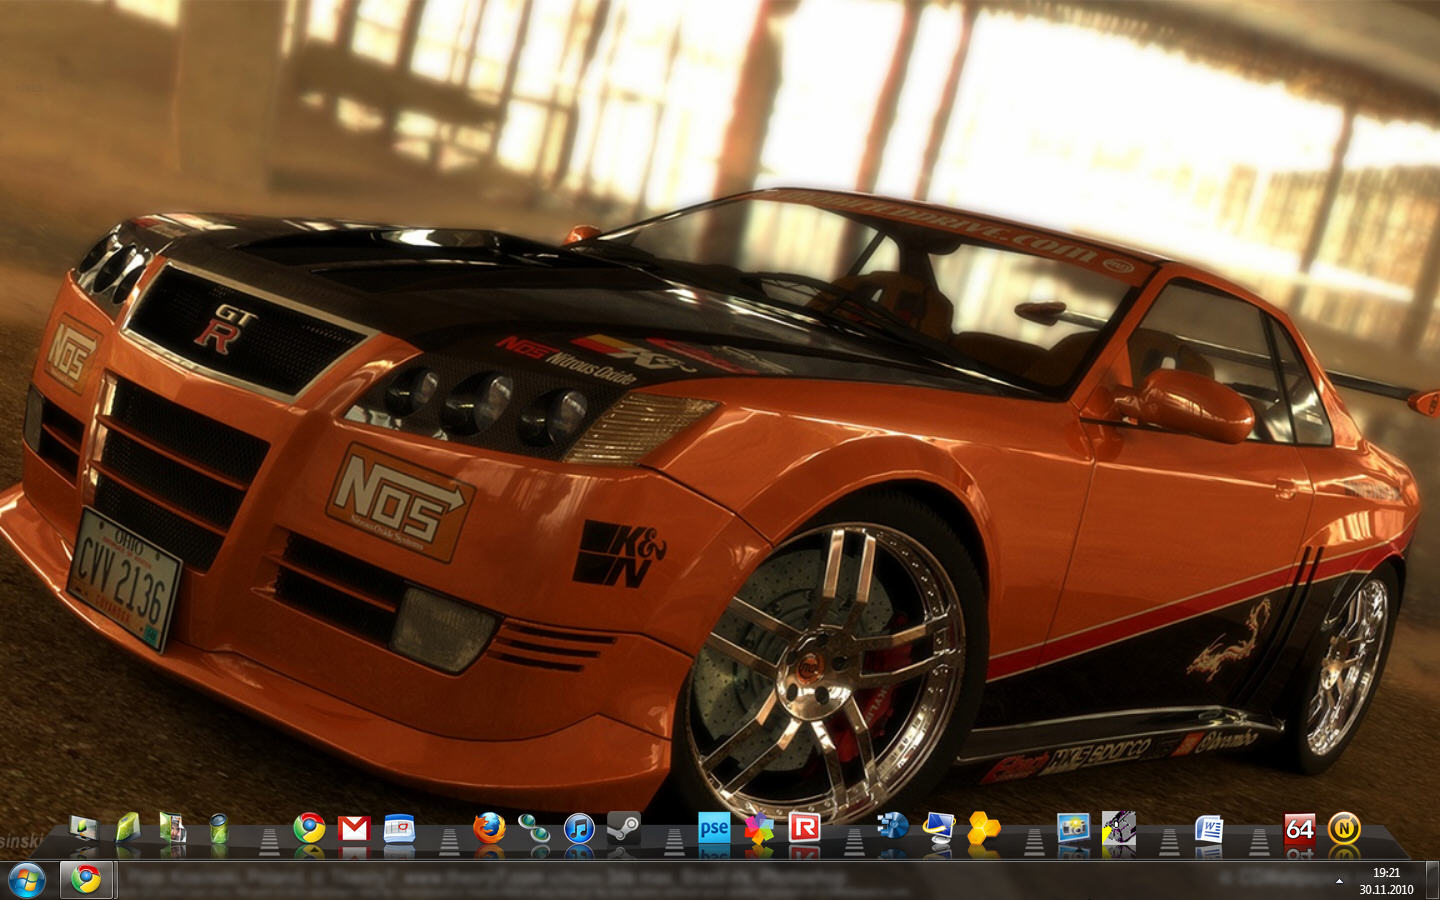The width and height of the screenshot is (1440, 900).
Task: Open the Google Calendar dock icon
Action: (x=399, y=829)
